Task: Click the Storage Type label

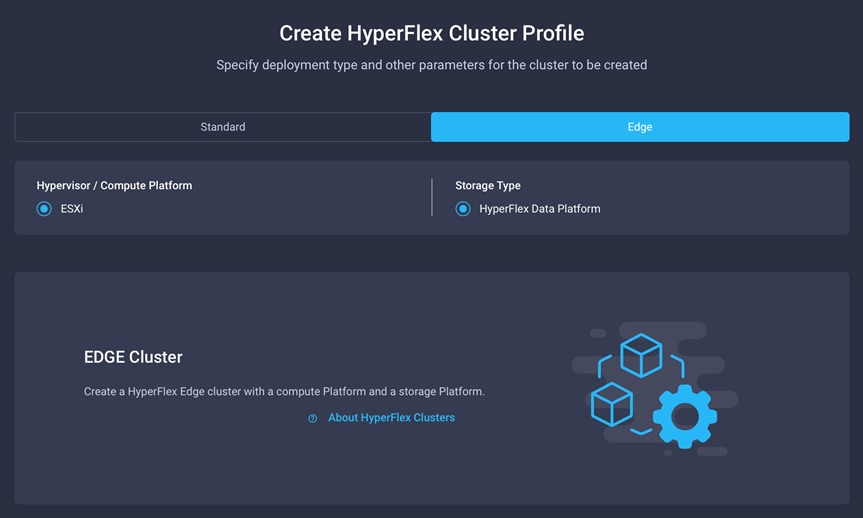Action: (488, 186)
